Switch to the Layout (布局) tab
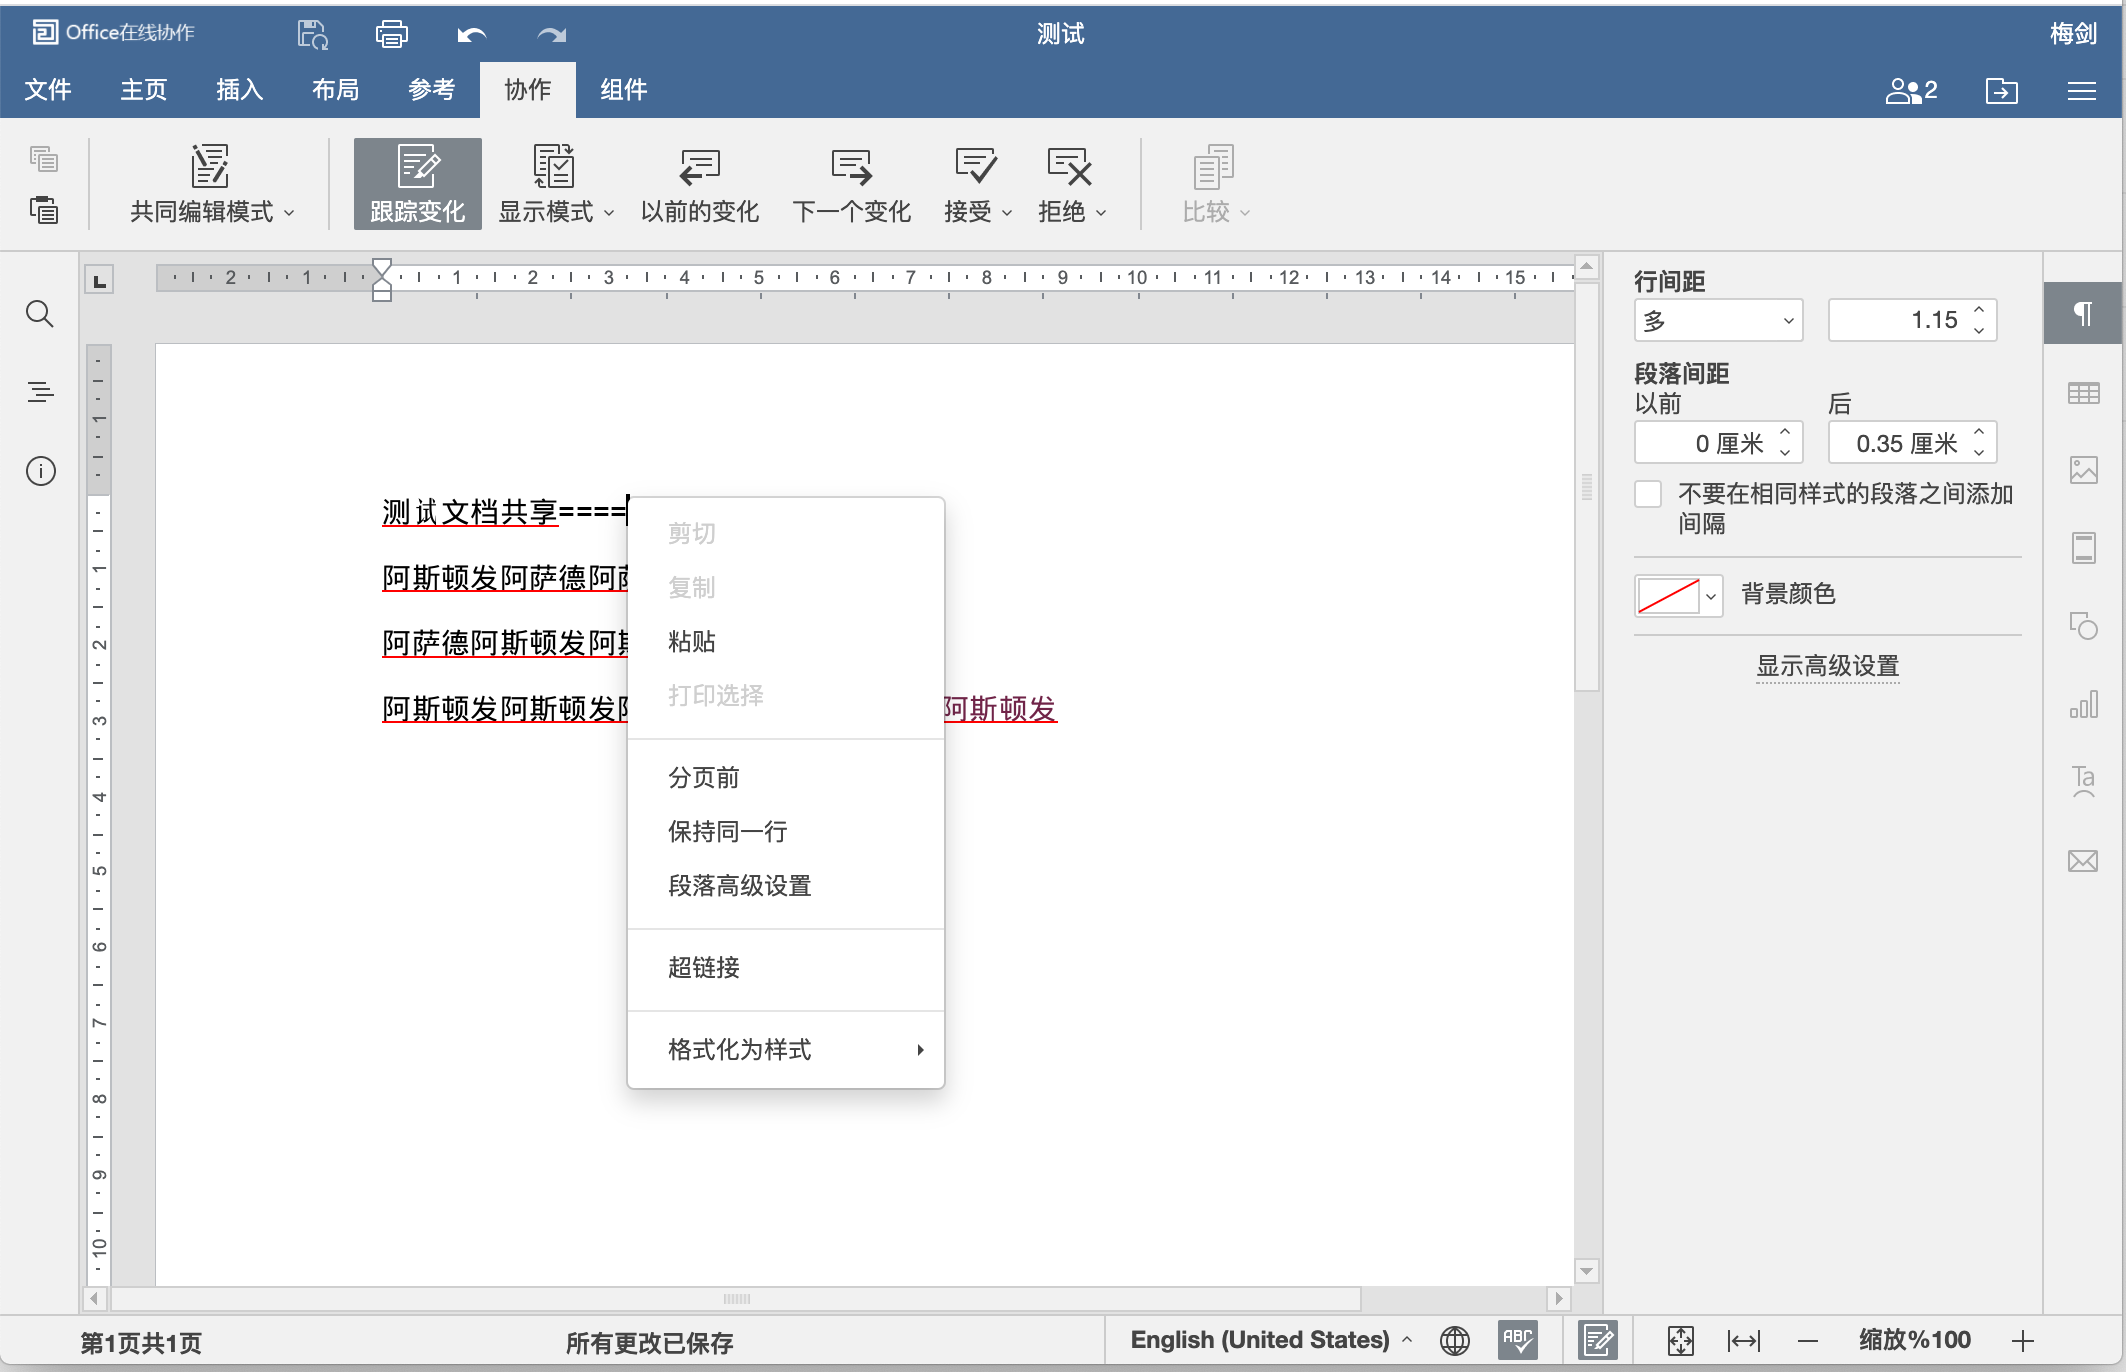This screenshot has width=2126, height=1372. point(335,90)
